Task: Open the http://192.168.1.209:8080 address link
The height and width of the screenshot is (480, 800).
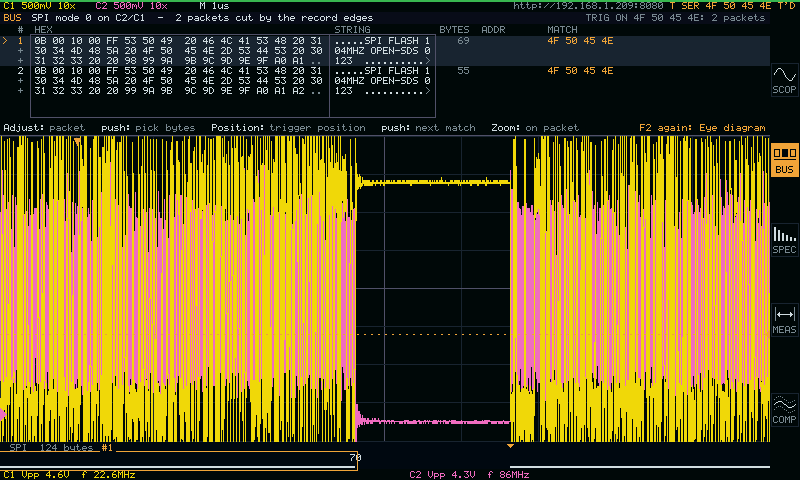Action: point(588,6)
